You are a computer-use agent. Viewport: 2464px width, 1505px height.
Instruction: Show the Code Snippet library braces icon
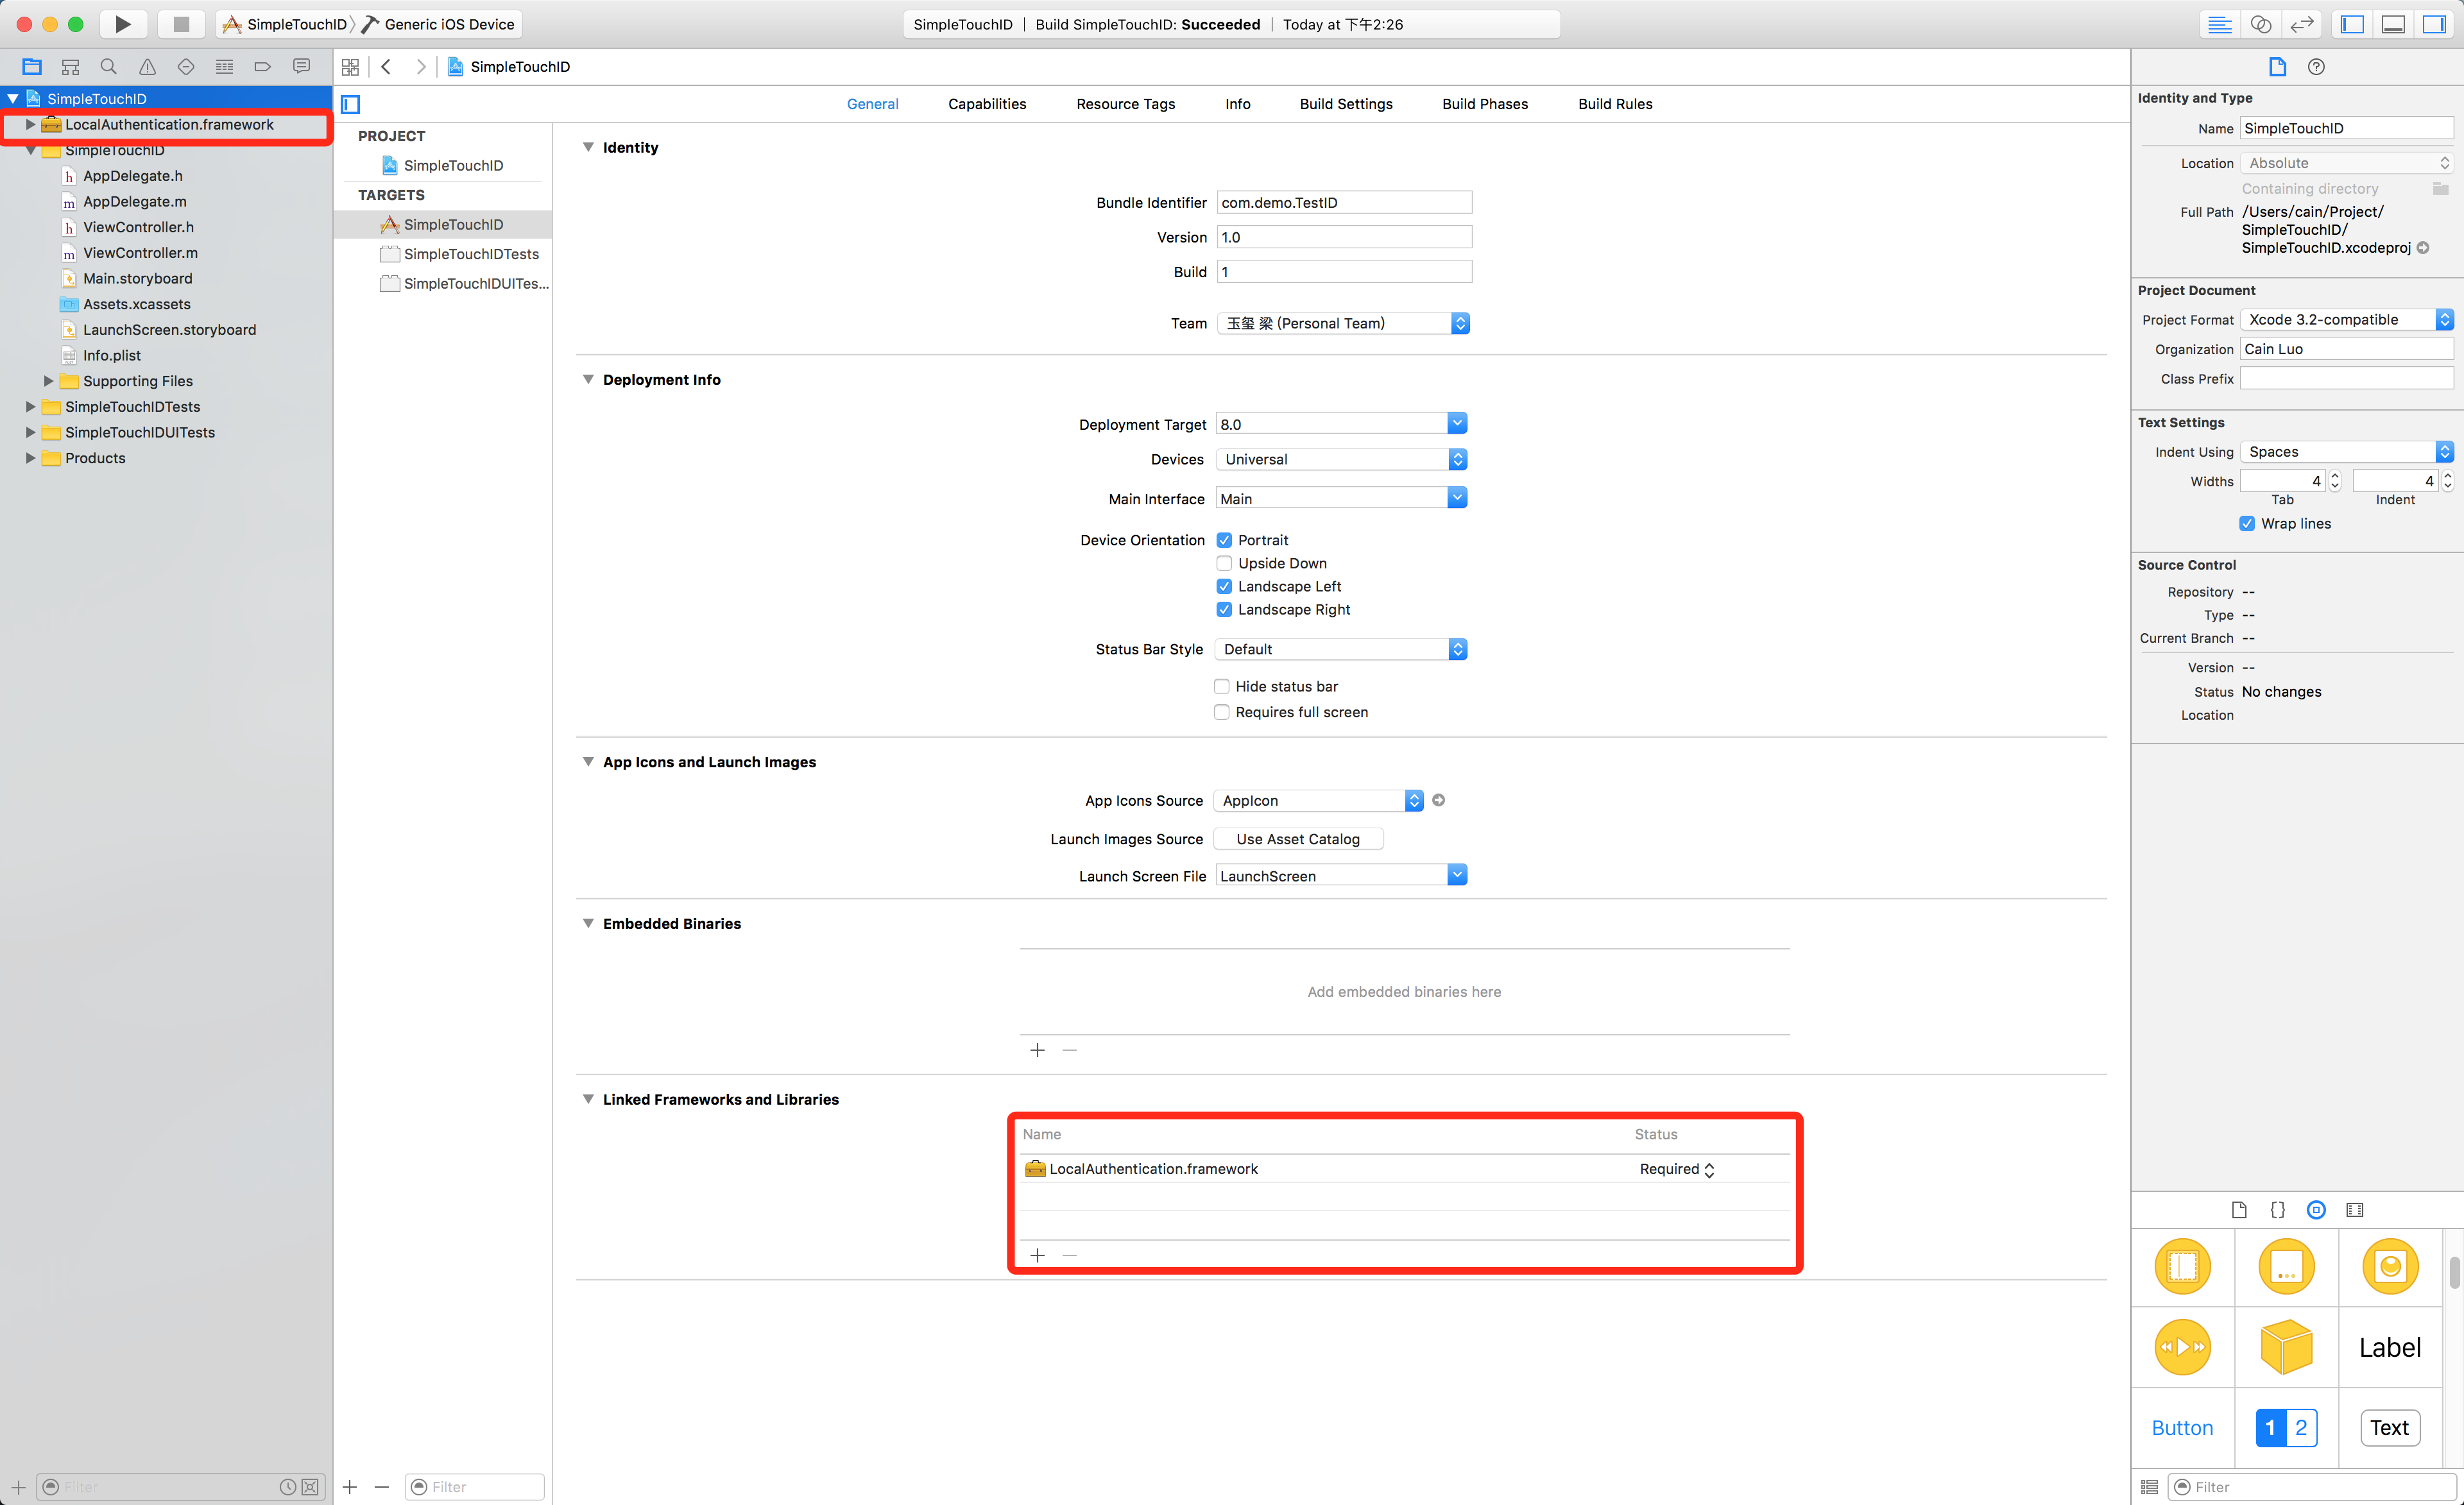(x=2277, y=1210)
